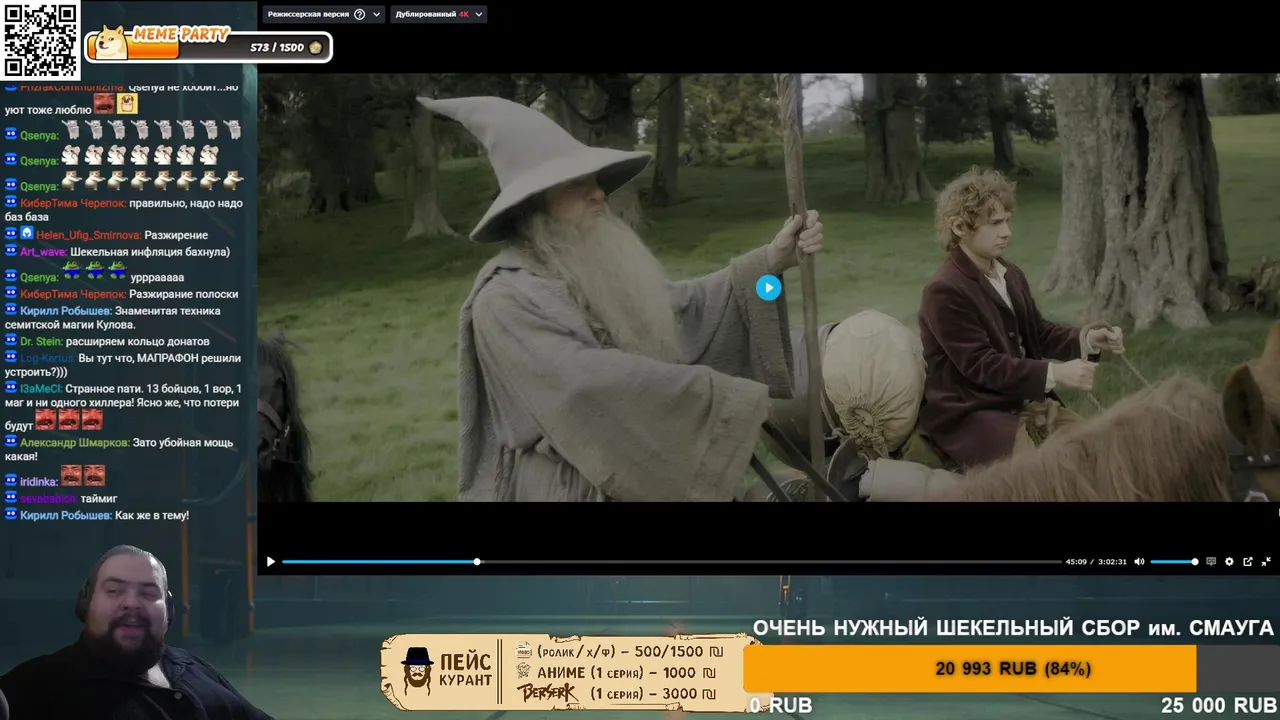Click the Пейс Курант logo
Screen dimensions: 1280x720
[447, 672]
